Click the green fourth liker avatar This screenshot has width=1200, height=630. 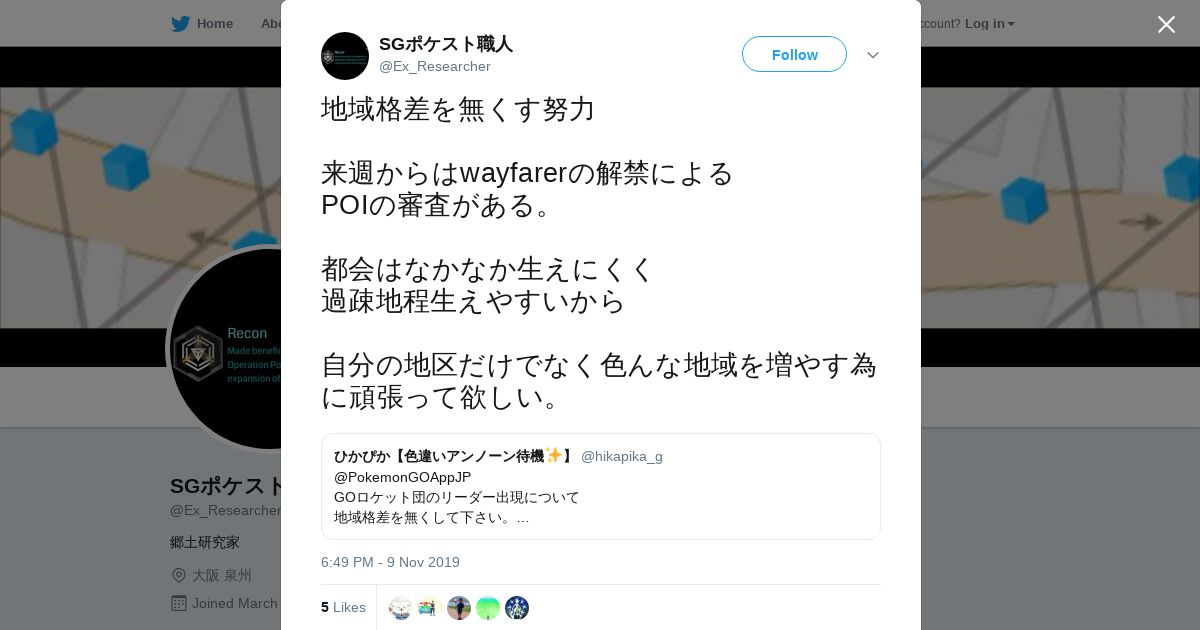[x=488, y=608]
